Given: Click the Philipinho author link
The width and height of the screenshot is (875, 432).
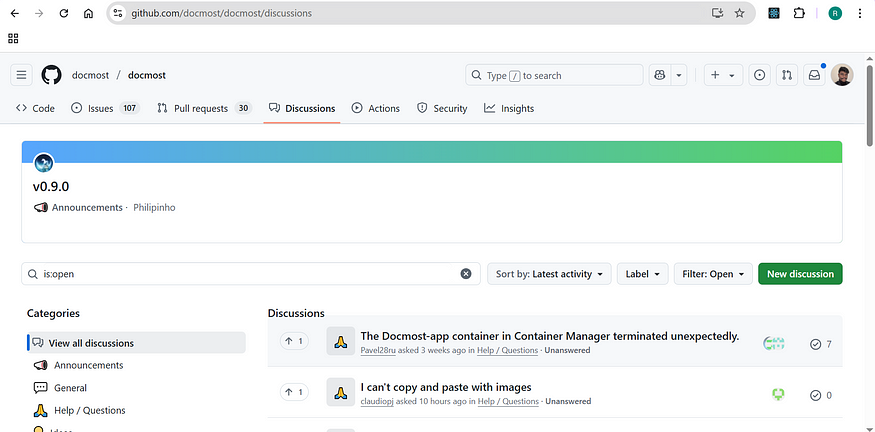Looking at the screenshot, I should coord(154,208).
